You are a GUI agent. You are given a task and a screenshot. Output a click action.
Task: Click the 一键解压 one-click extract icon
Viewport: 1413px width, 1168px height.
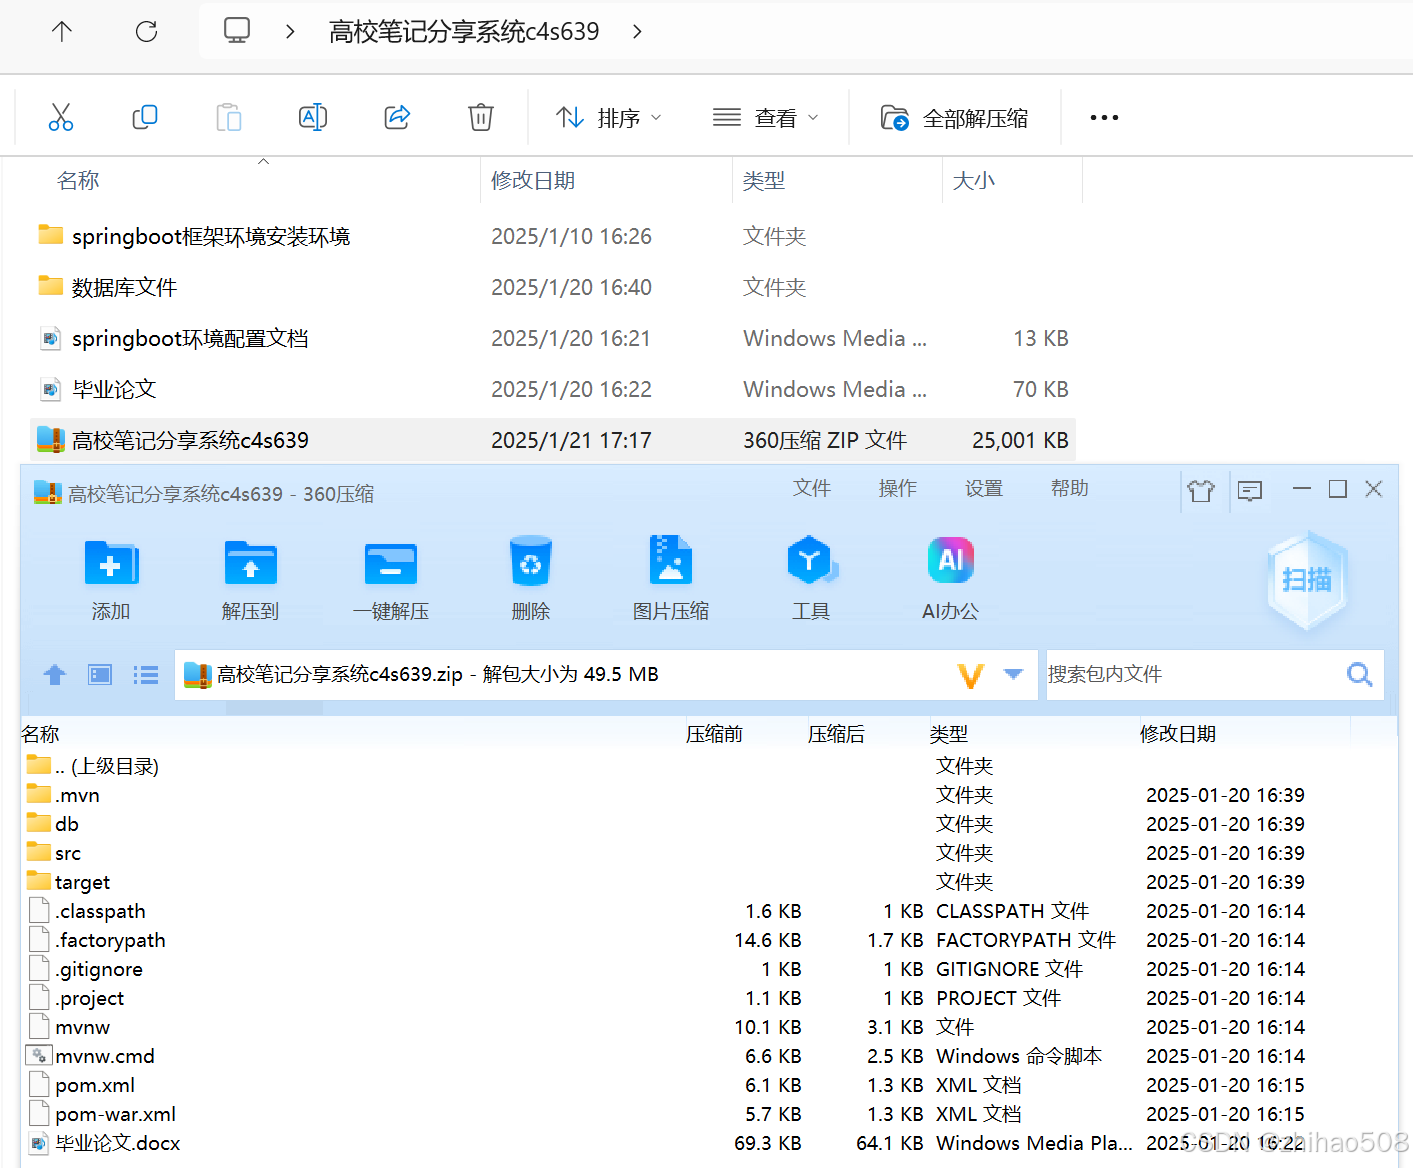tap(390, 578)
